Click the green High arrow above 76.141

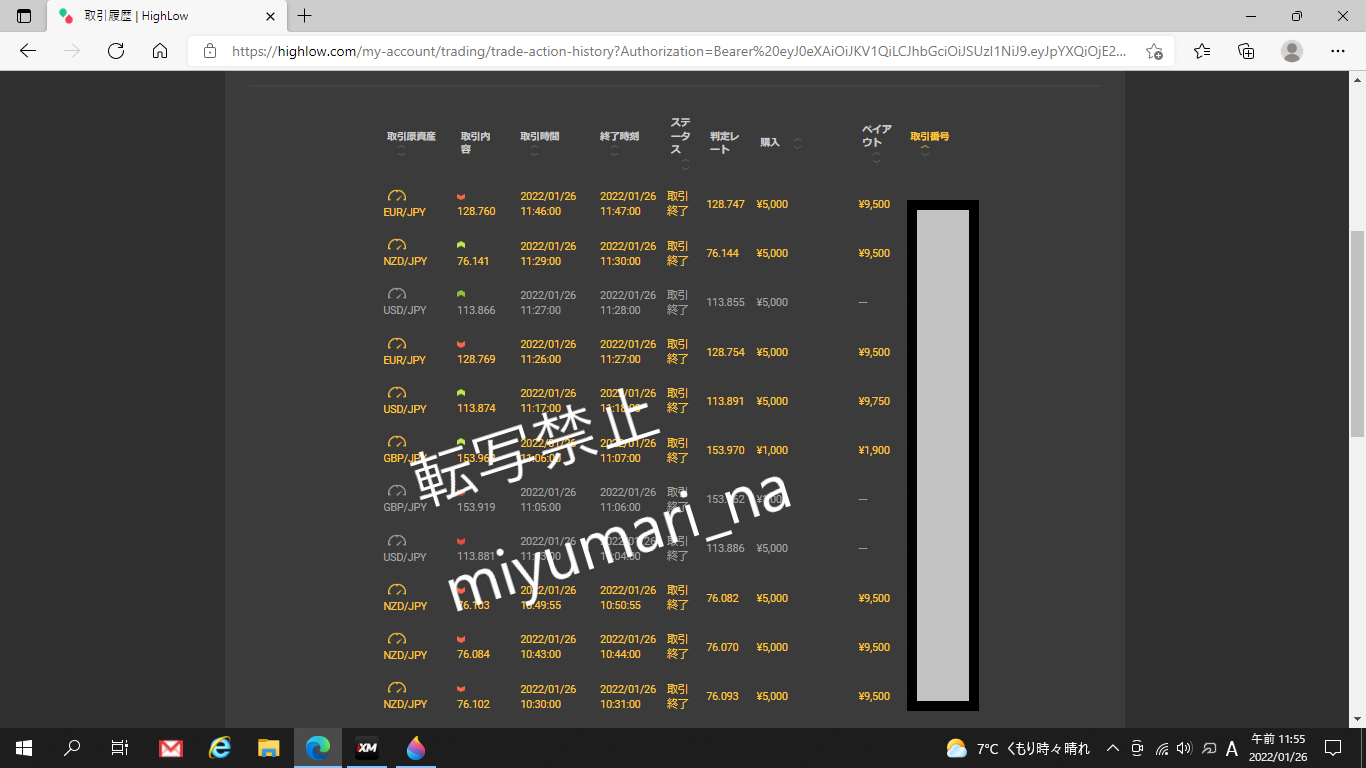pos(461,245)
